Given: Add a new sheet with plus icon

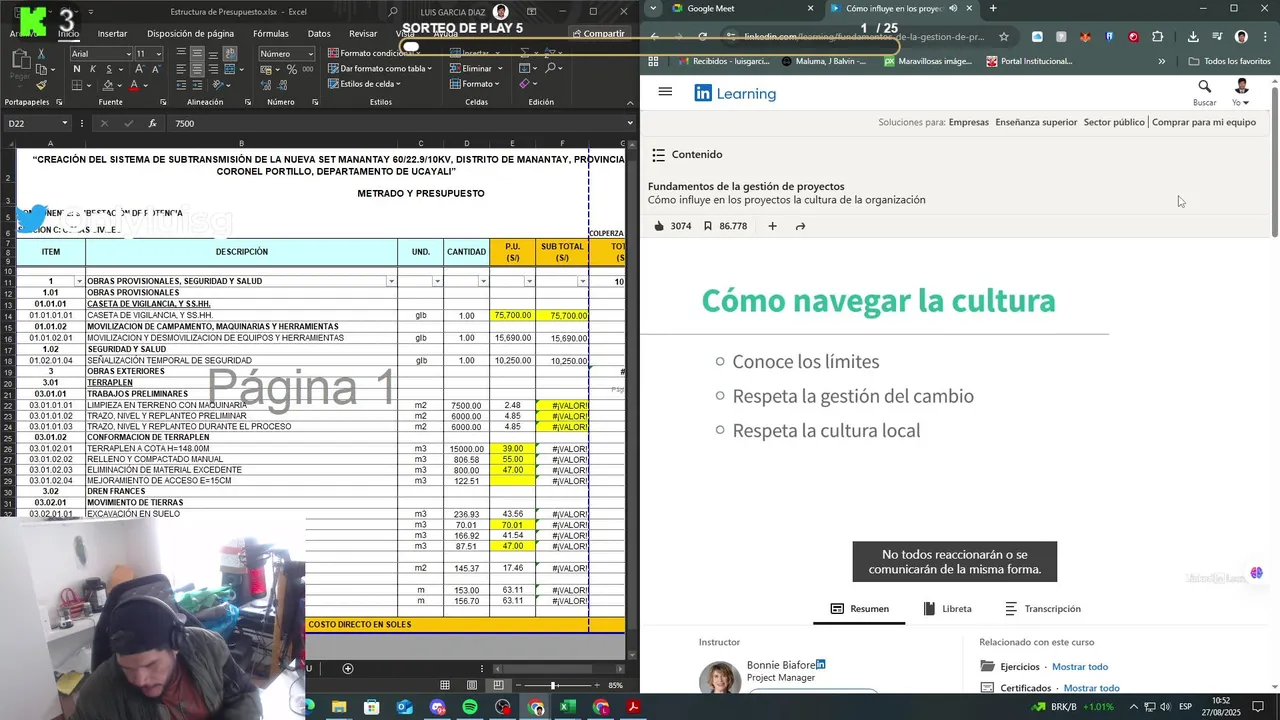Looking at the screenshot, I should [348, 668].
